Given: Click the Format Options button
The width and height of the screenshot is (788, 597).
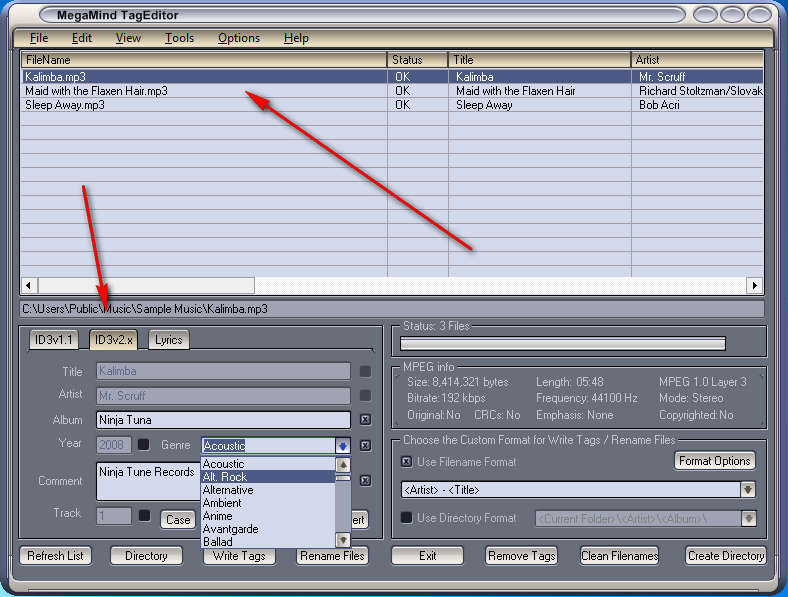Looking at the screenshot, I should [714, 461].
